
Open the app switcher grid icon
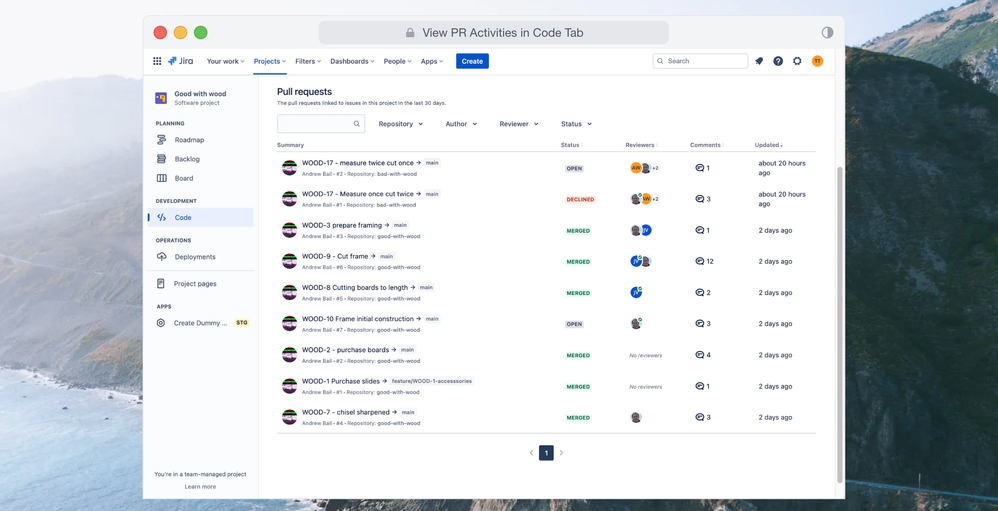157,61
